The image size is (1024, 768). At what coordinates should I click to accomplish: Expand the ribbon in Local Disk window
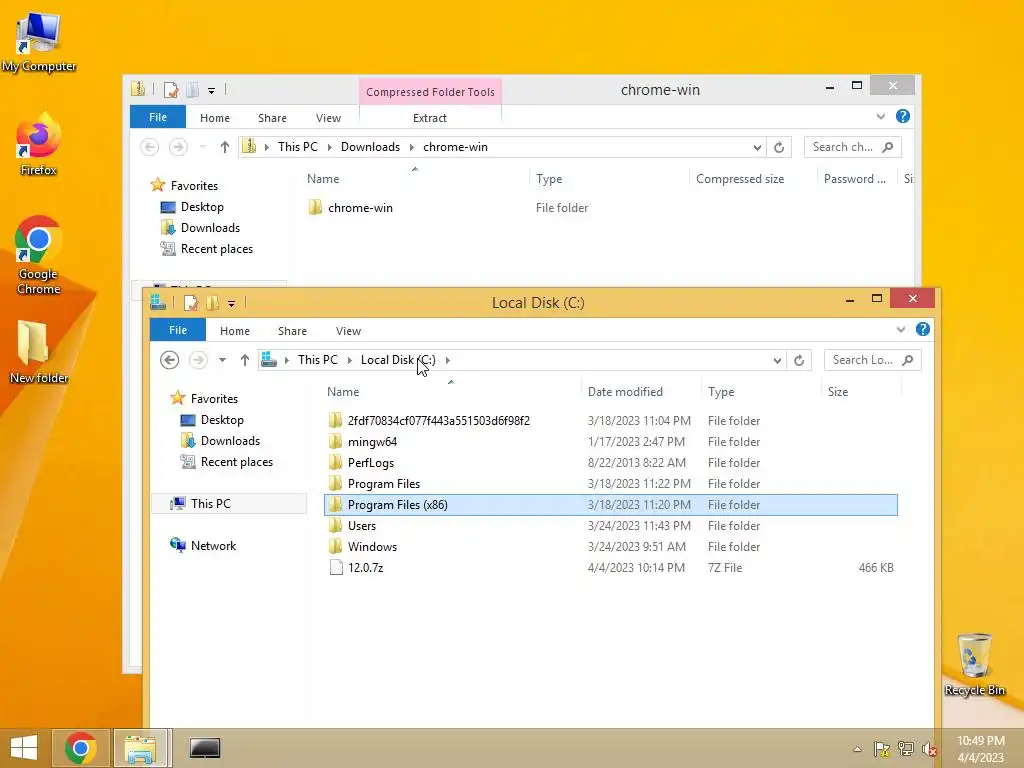tap(901, 330)
